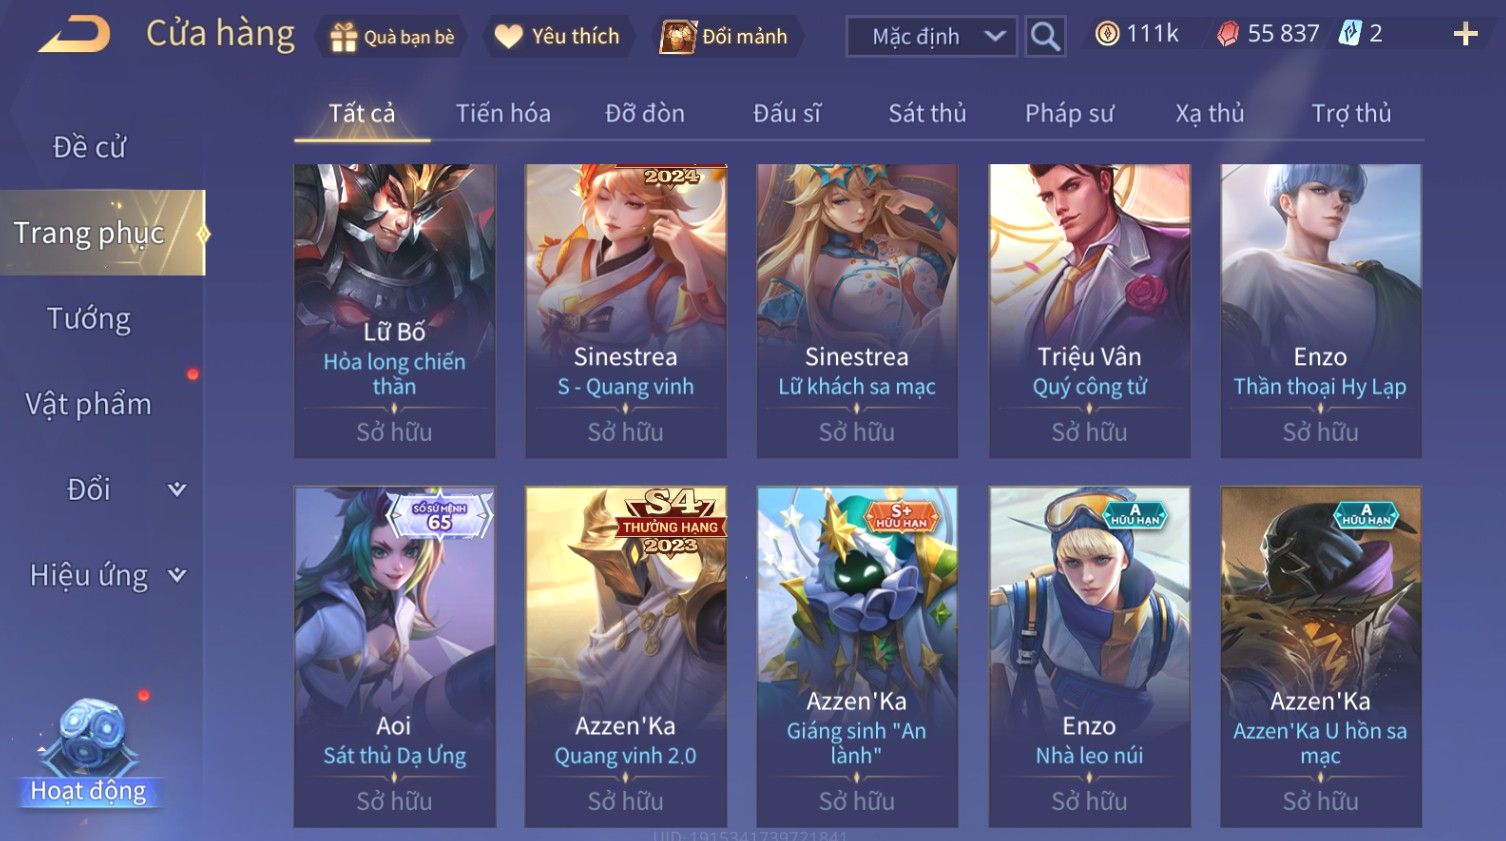The height and width of the screenshot is (841, 1506).
Task: Open the Mặc định sort dropdown
Action: (x=932, y=37)
